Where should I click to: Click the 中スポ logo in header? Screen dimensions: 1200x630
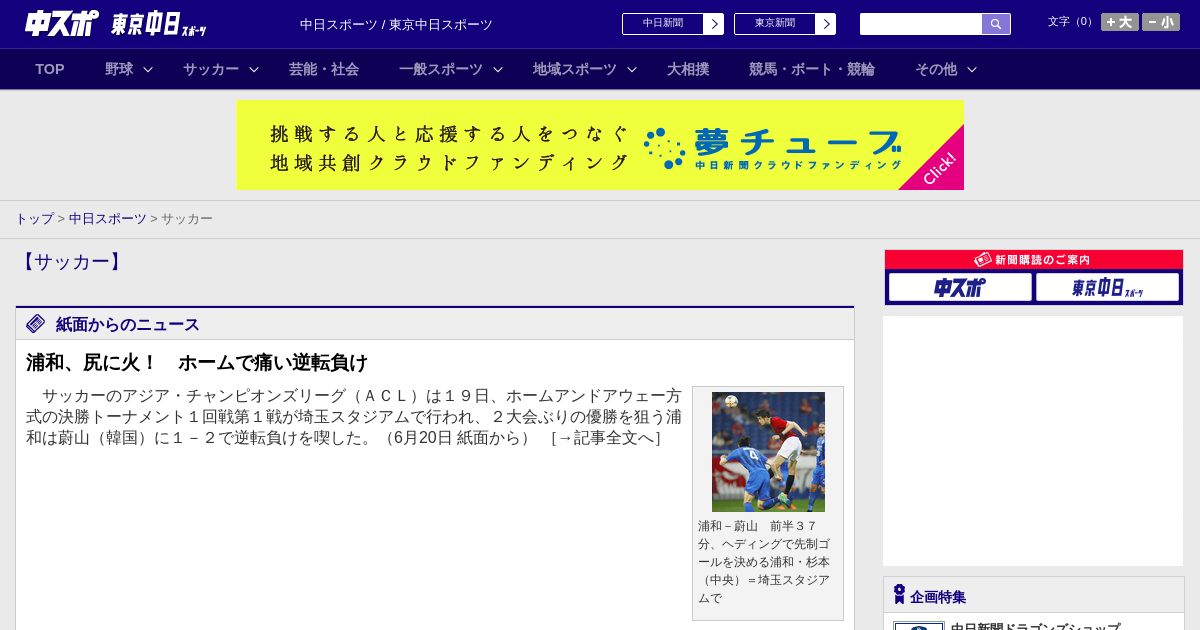(61, 23)
